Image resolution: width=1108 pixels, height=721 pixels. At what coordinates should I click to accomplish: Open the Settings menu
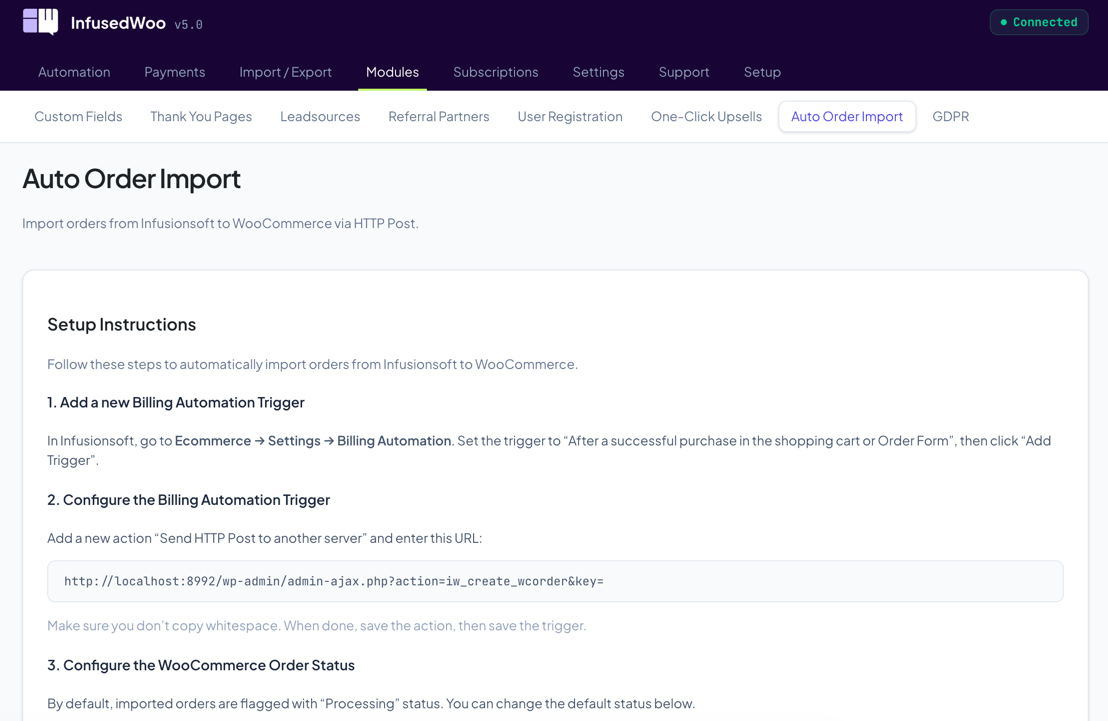598,71
